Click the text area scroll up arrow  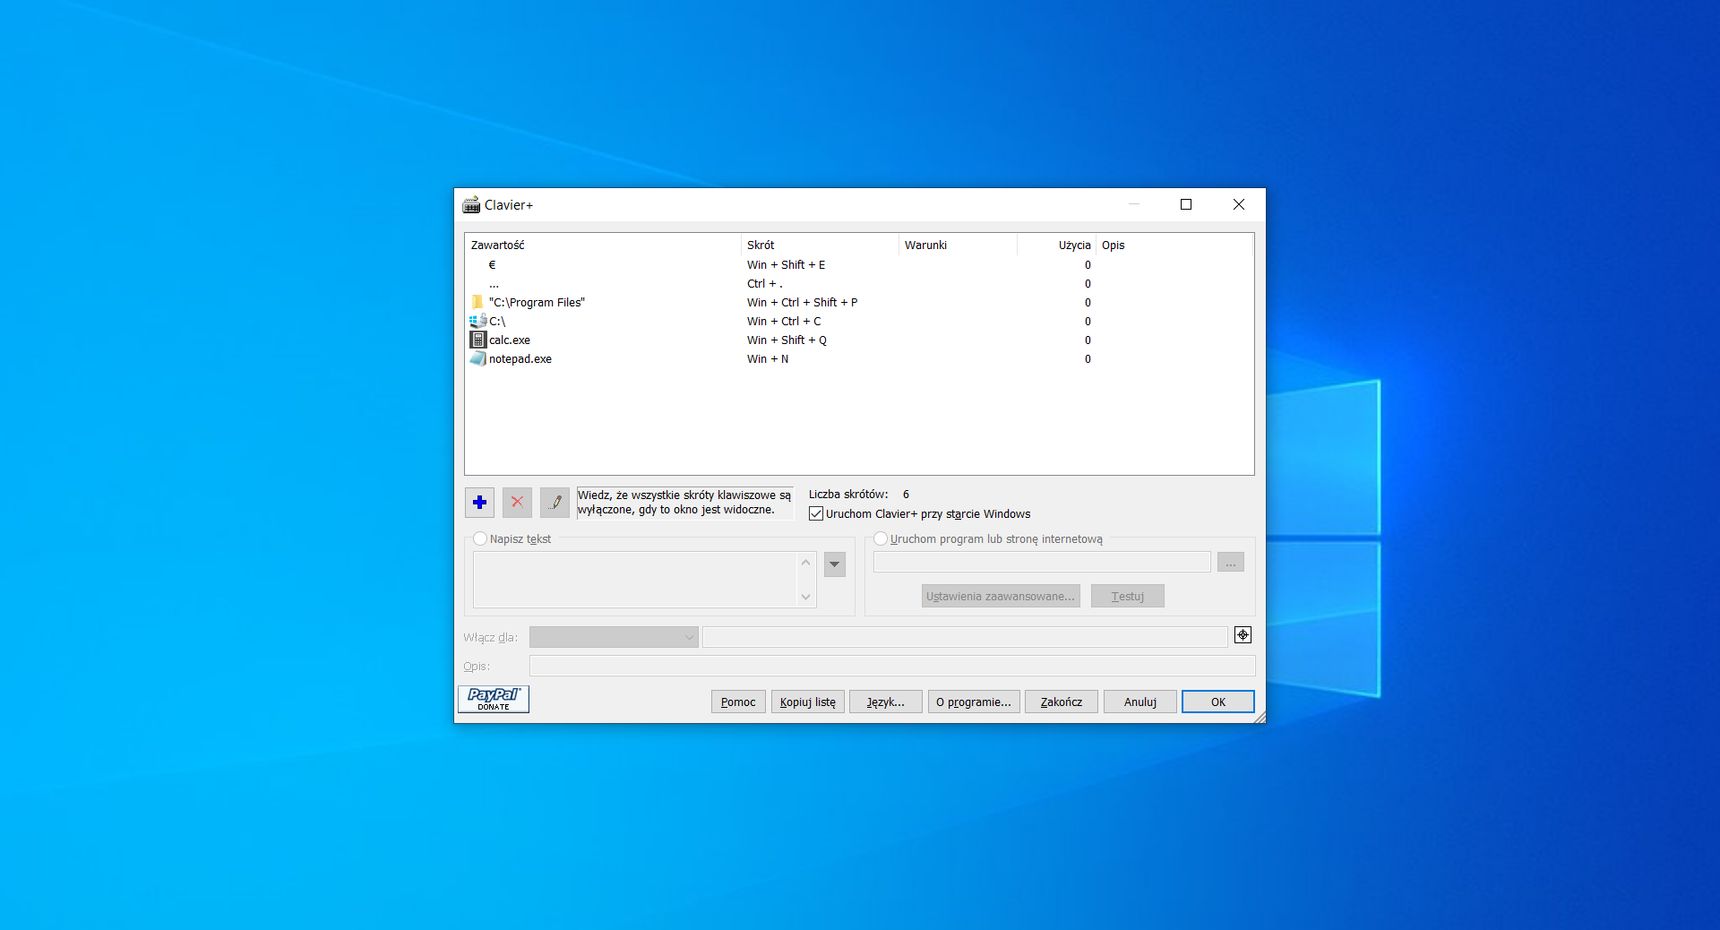[x=806, y=562]
